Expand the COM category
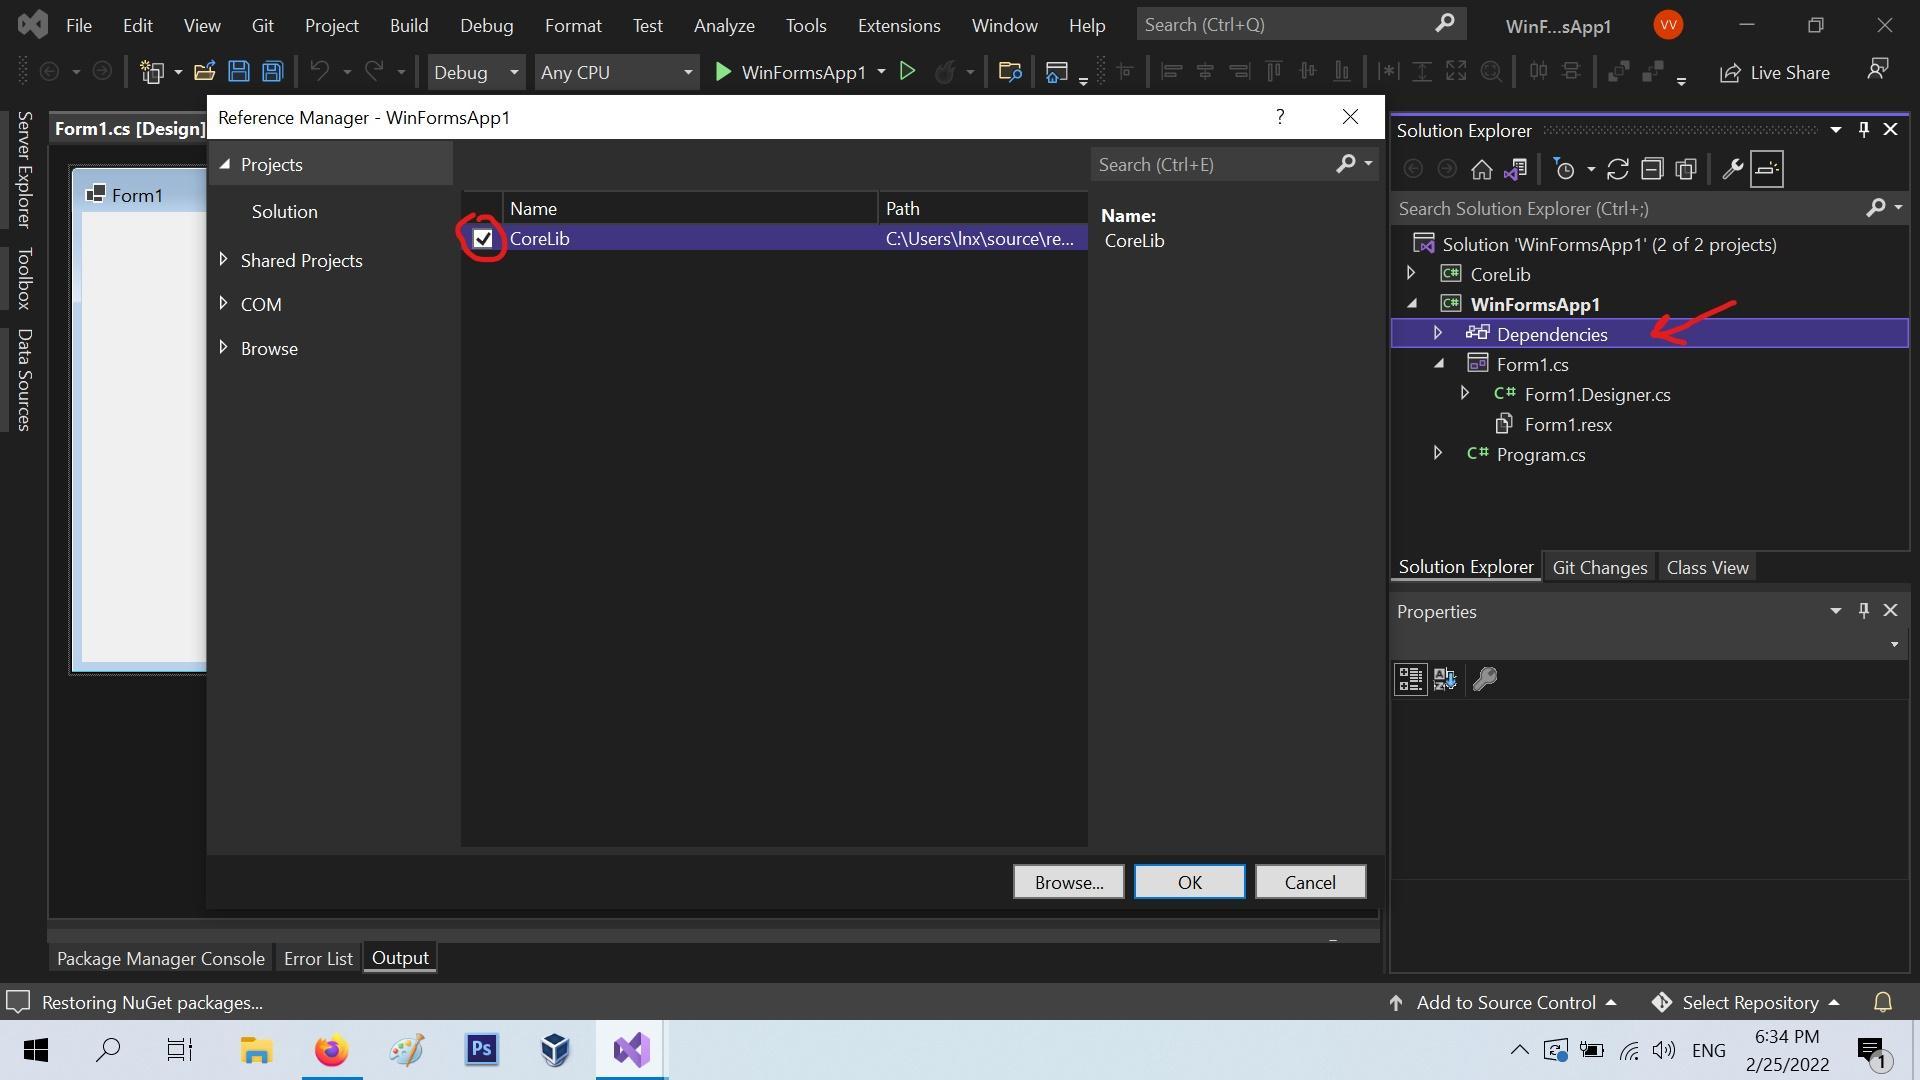This screenshot has width=1920, height=1080. 223,304
